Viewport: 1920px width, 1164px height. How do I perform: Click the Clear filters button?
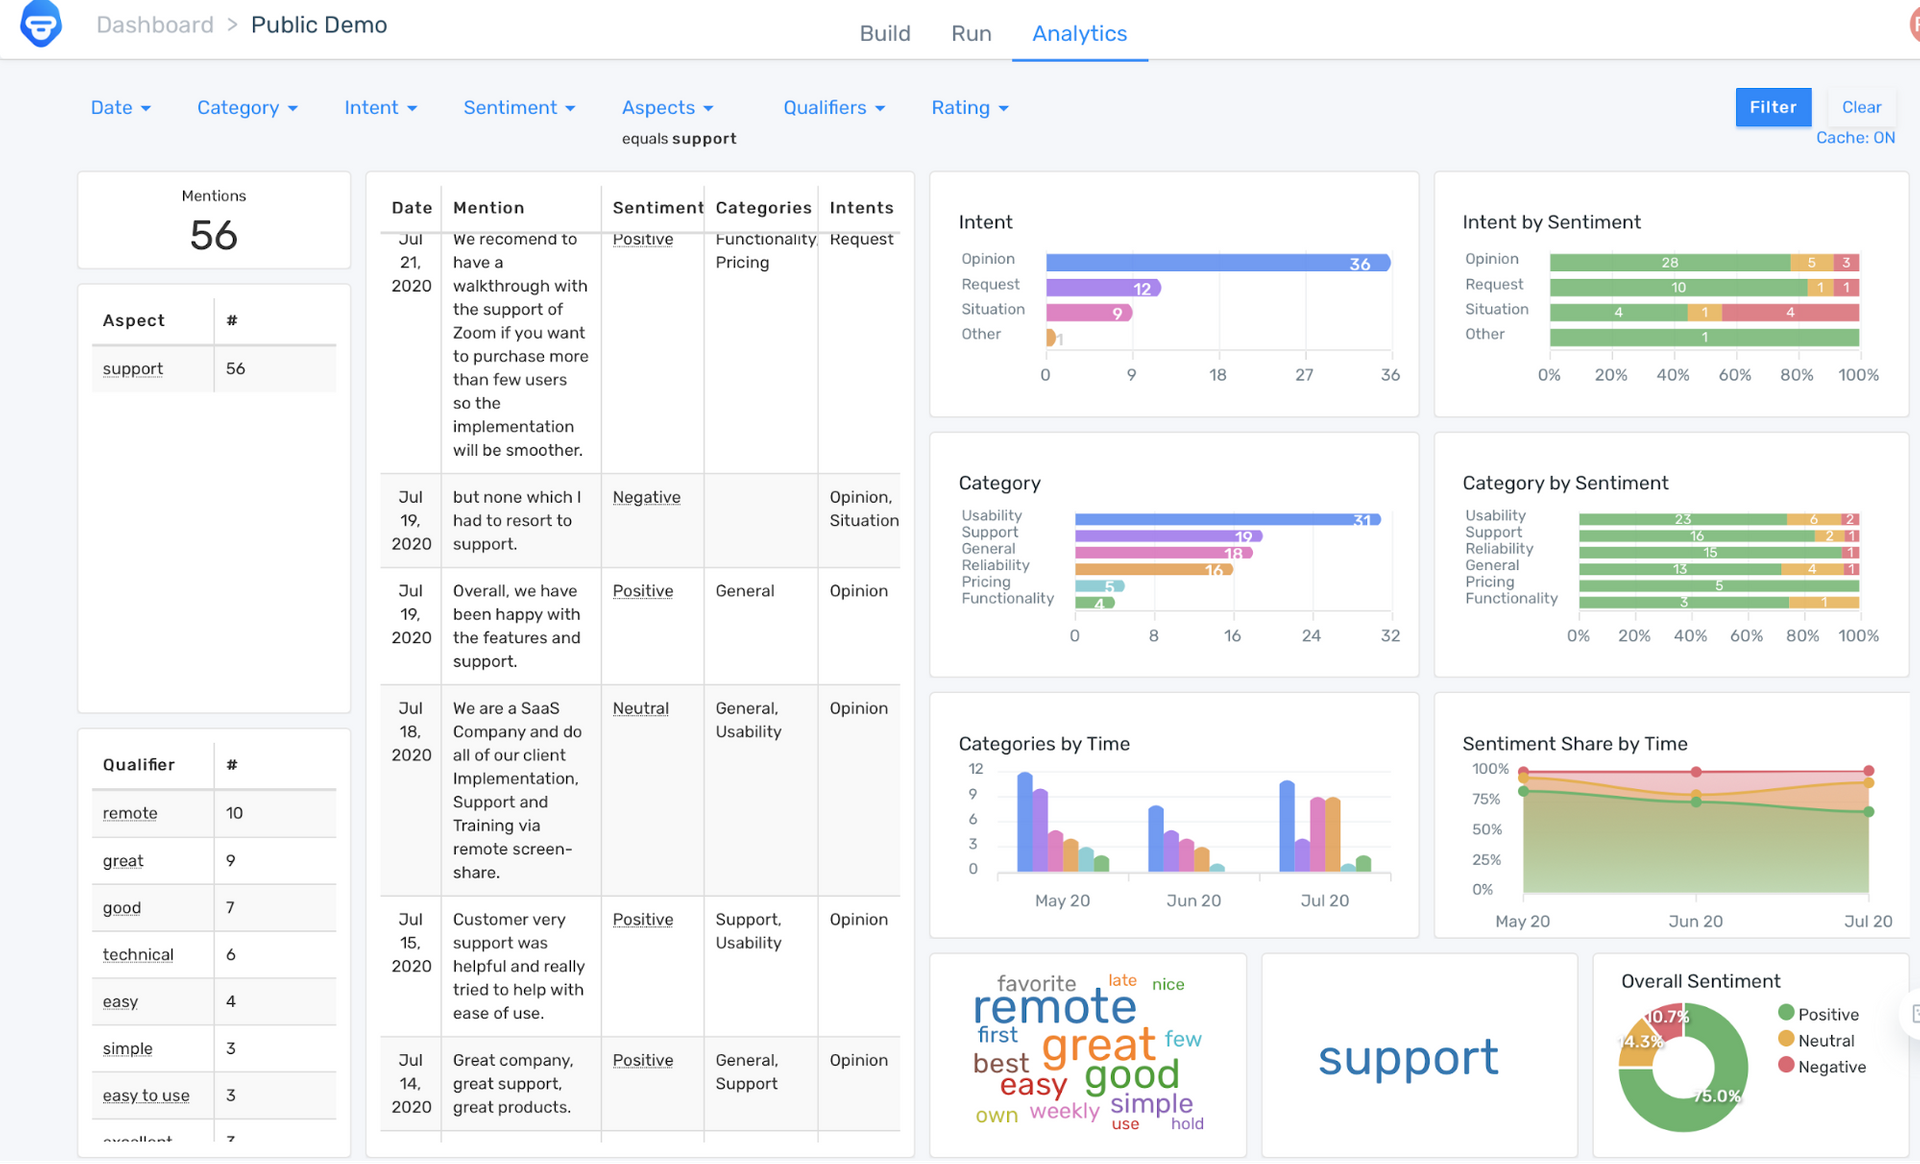1861,107
